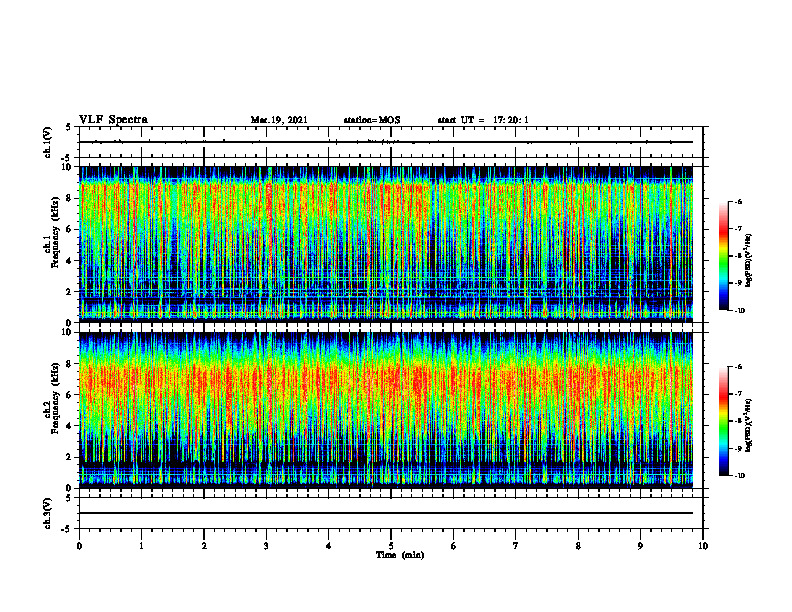The width and height of the screenshot is (792, 612).
Task: Click inside the ch.2 spectrogram panel
Action: (386, 410)
